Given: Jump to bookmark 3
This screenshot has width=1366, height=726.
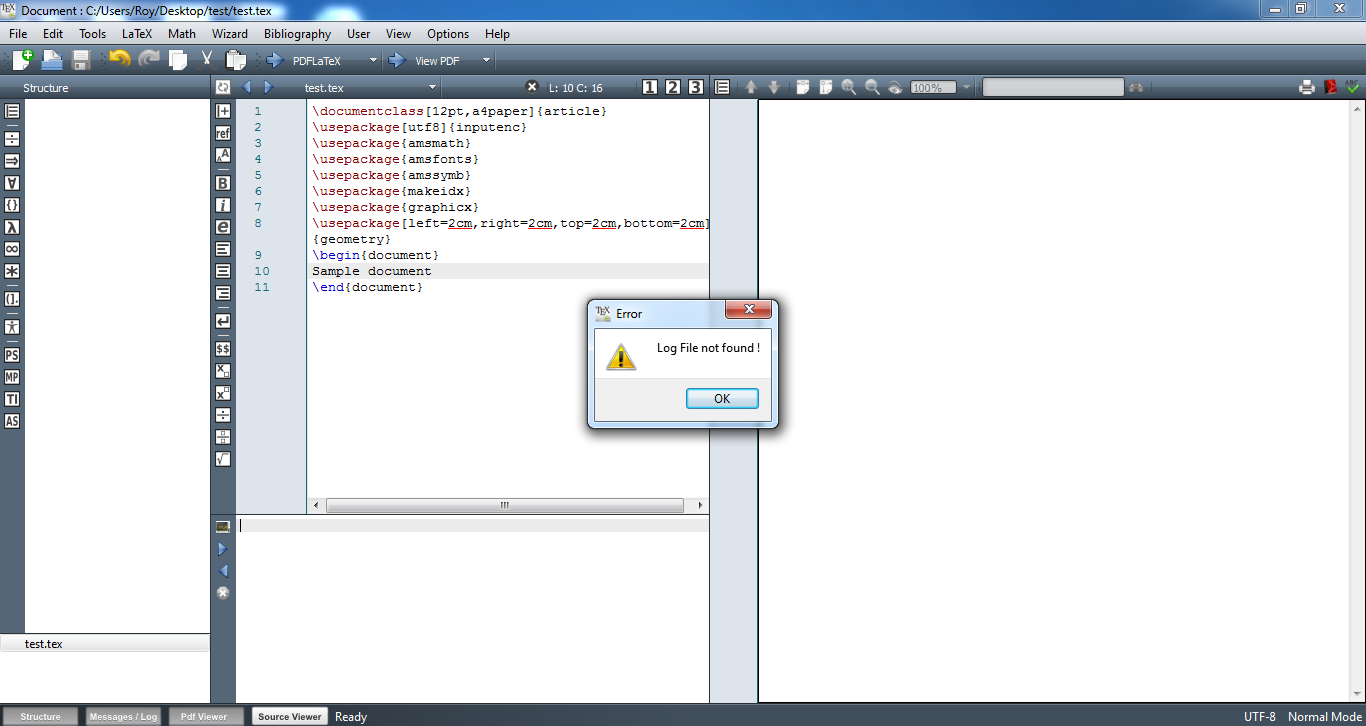Looking at the screenshot, I should coord(696,87).
